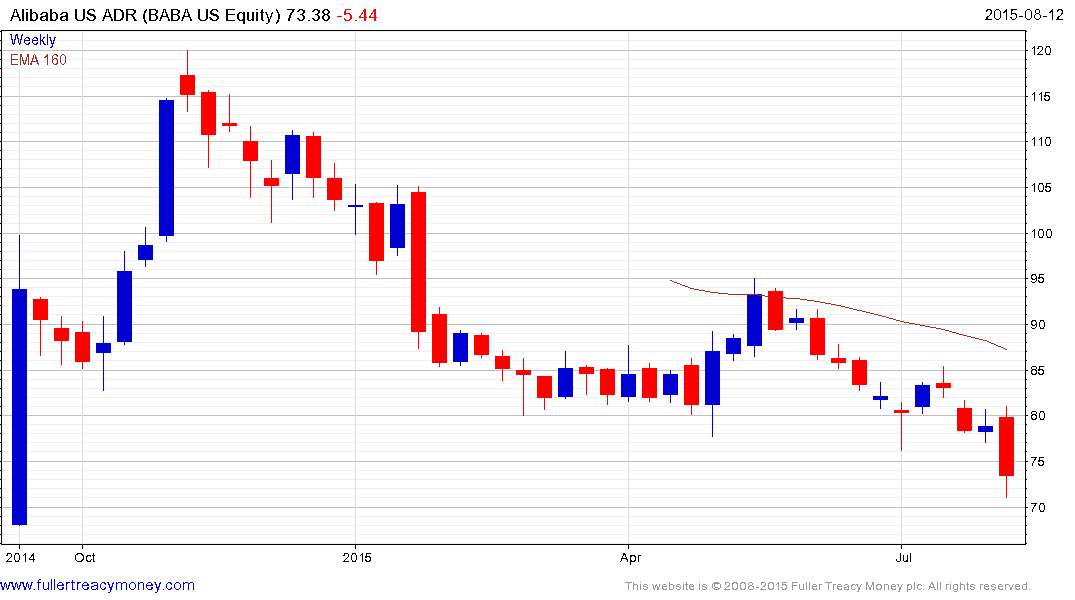Viewport: 1075px width, 600px height.
Task: Click the Jul time axis label
Action: point(904,557)
